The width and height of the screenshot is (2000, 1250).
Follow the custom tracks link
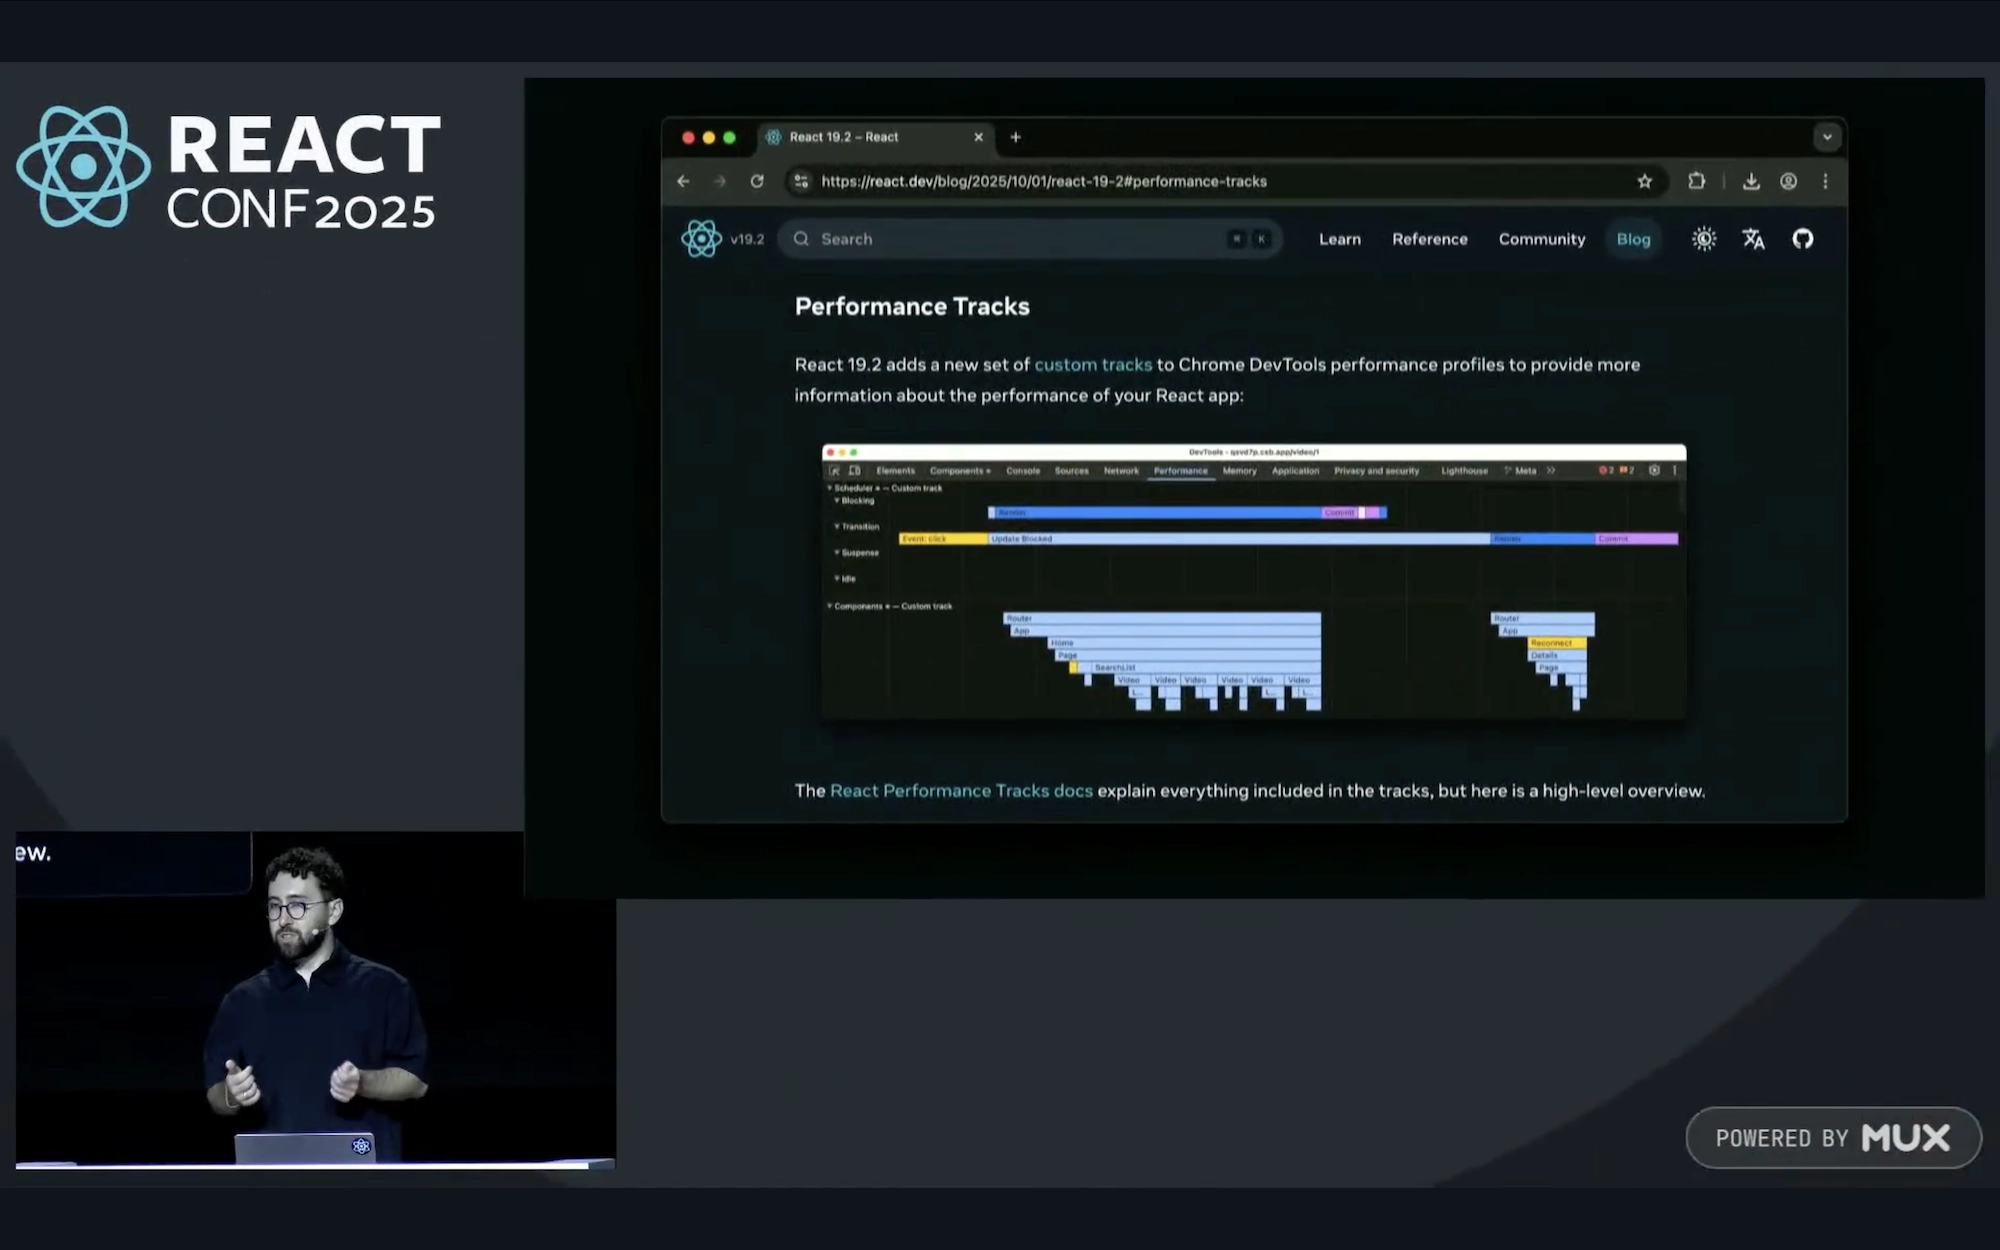[1092, 365]
